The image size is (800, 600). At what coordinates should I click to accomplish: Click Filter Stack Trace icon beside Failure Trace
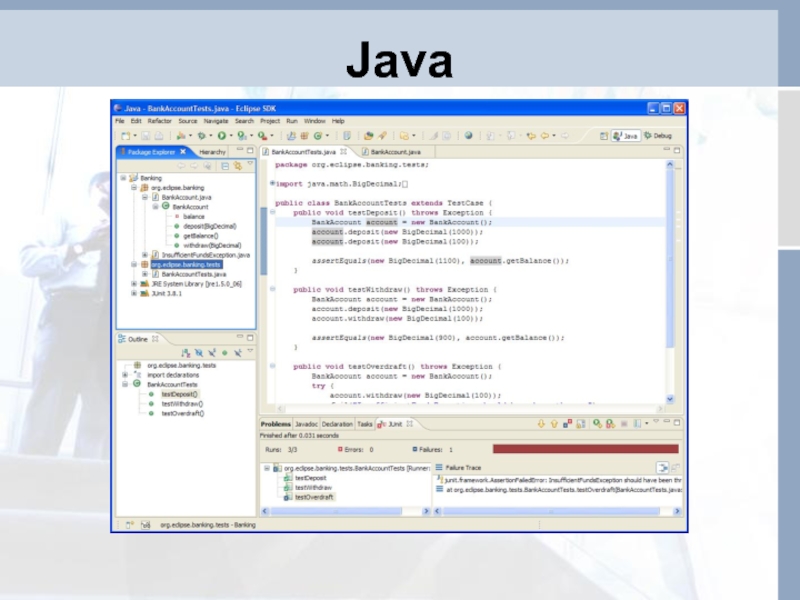[x=662, y=468]
